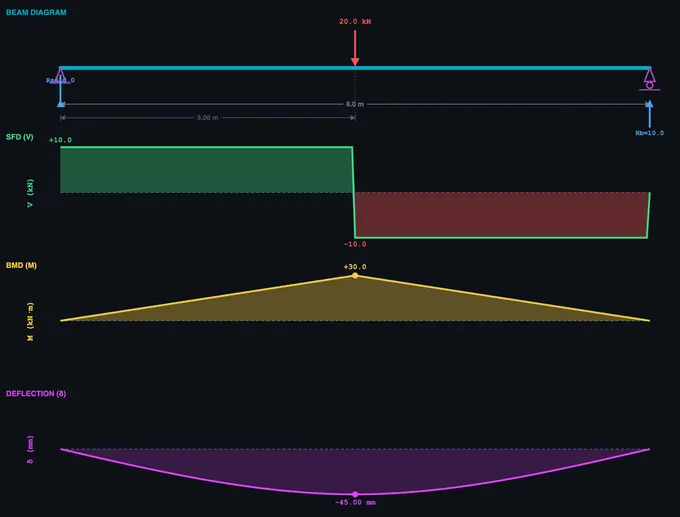Click the M (kN·m) axis label
Viewport: 680px width, 517px height.
pyautogui.click(x=30, y=322)
